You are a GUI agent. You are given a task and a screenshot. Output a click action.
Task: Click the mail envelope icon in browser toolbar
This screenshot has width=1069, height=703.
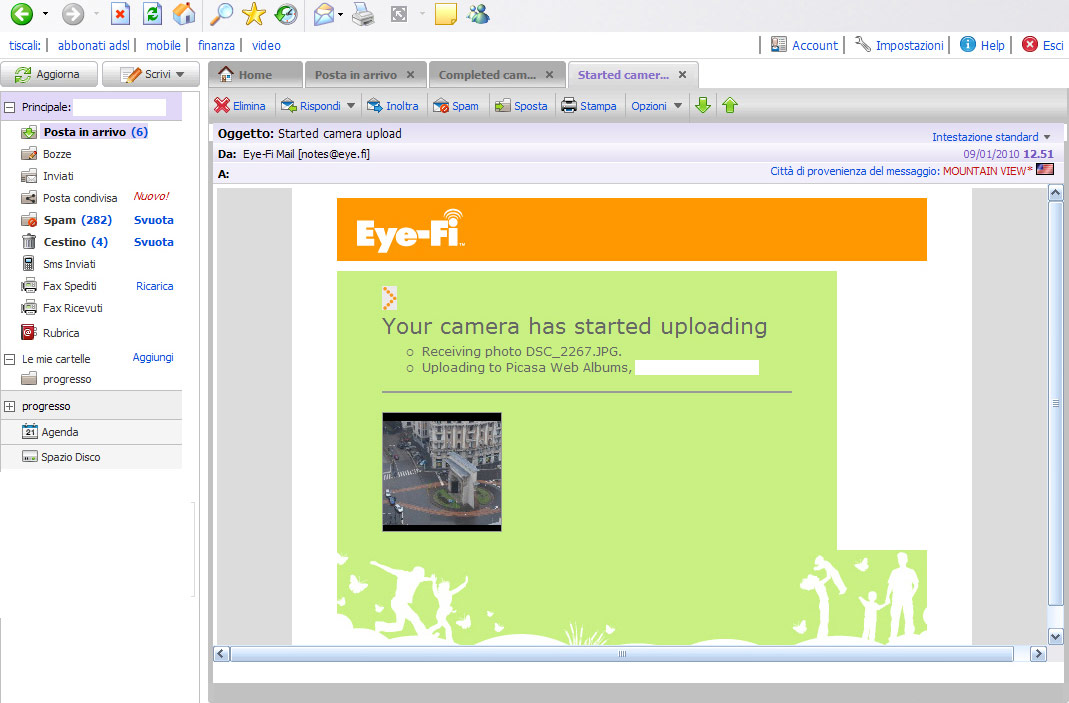(325, 14)
